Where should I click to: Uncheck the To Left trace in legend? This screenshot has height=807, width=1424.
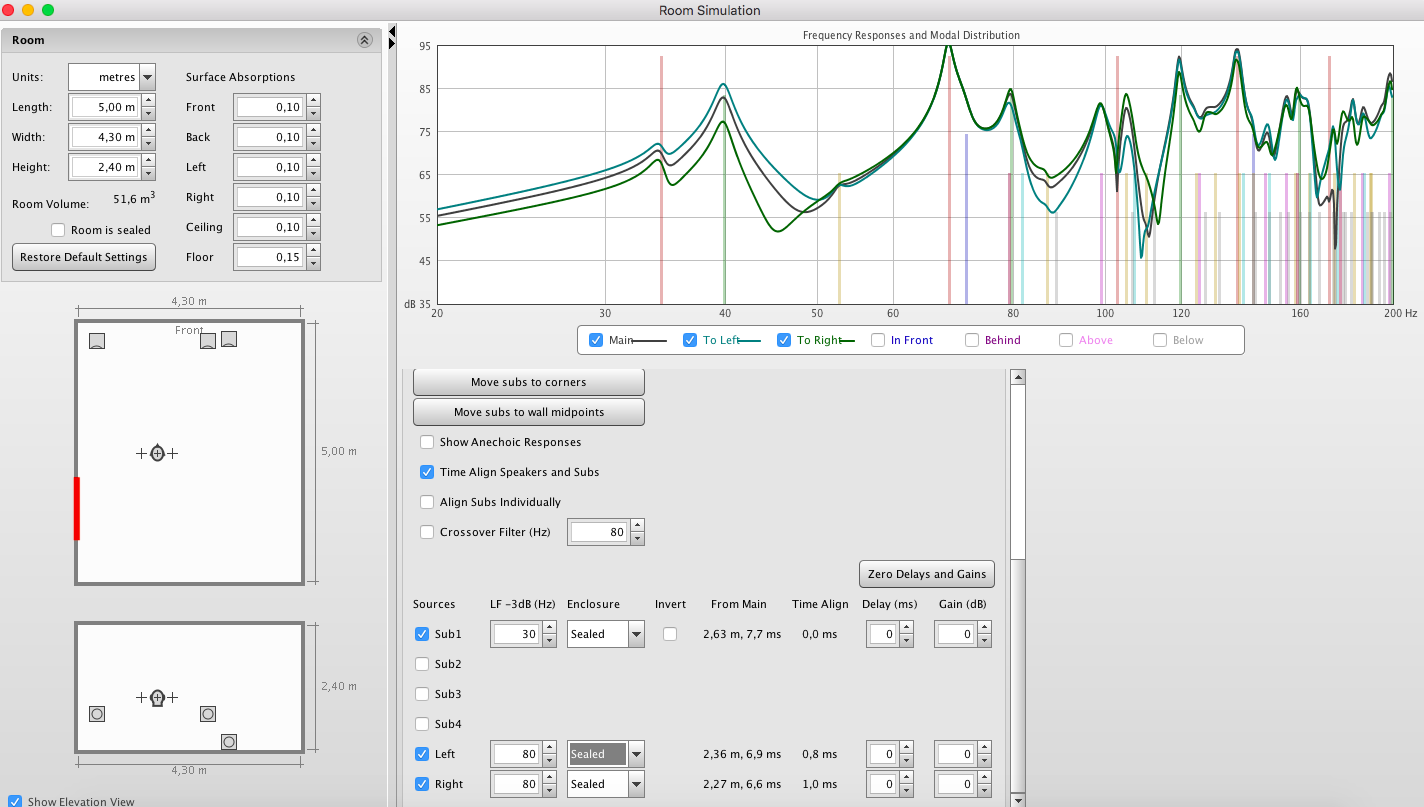(690, 340)
